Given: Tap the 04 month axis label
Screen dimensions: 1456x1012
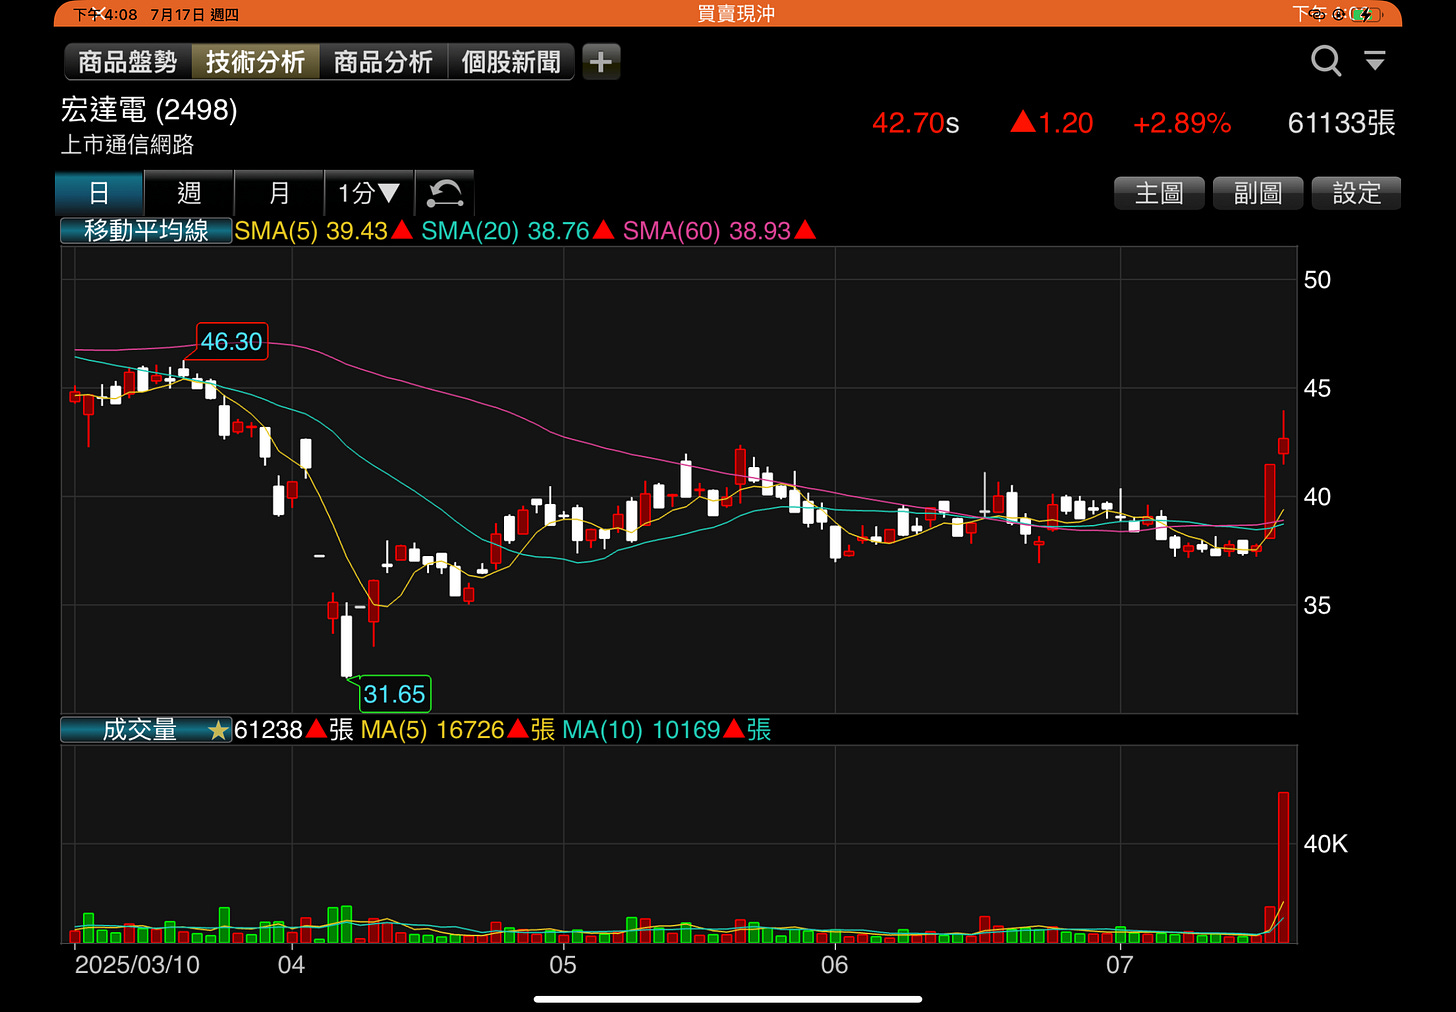Looking at the screenshot, I should click(x=291, y=965).
